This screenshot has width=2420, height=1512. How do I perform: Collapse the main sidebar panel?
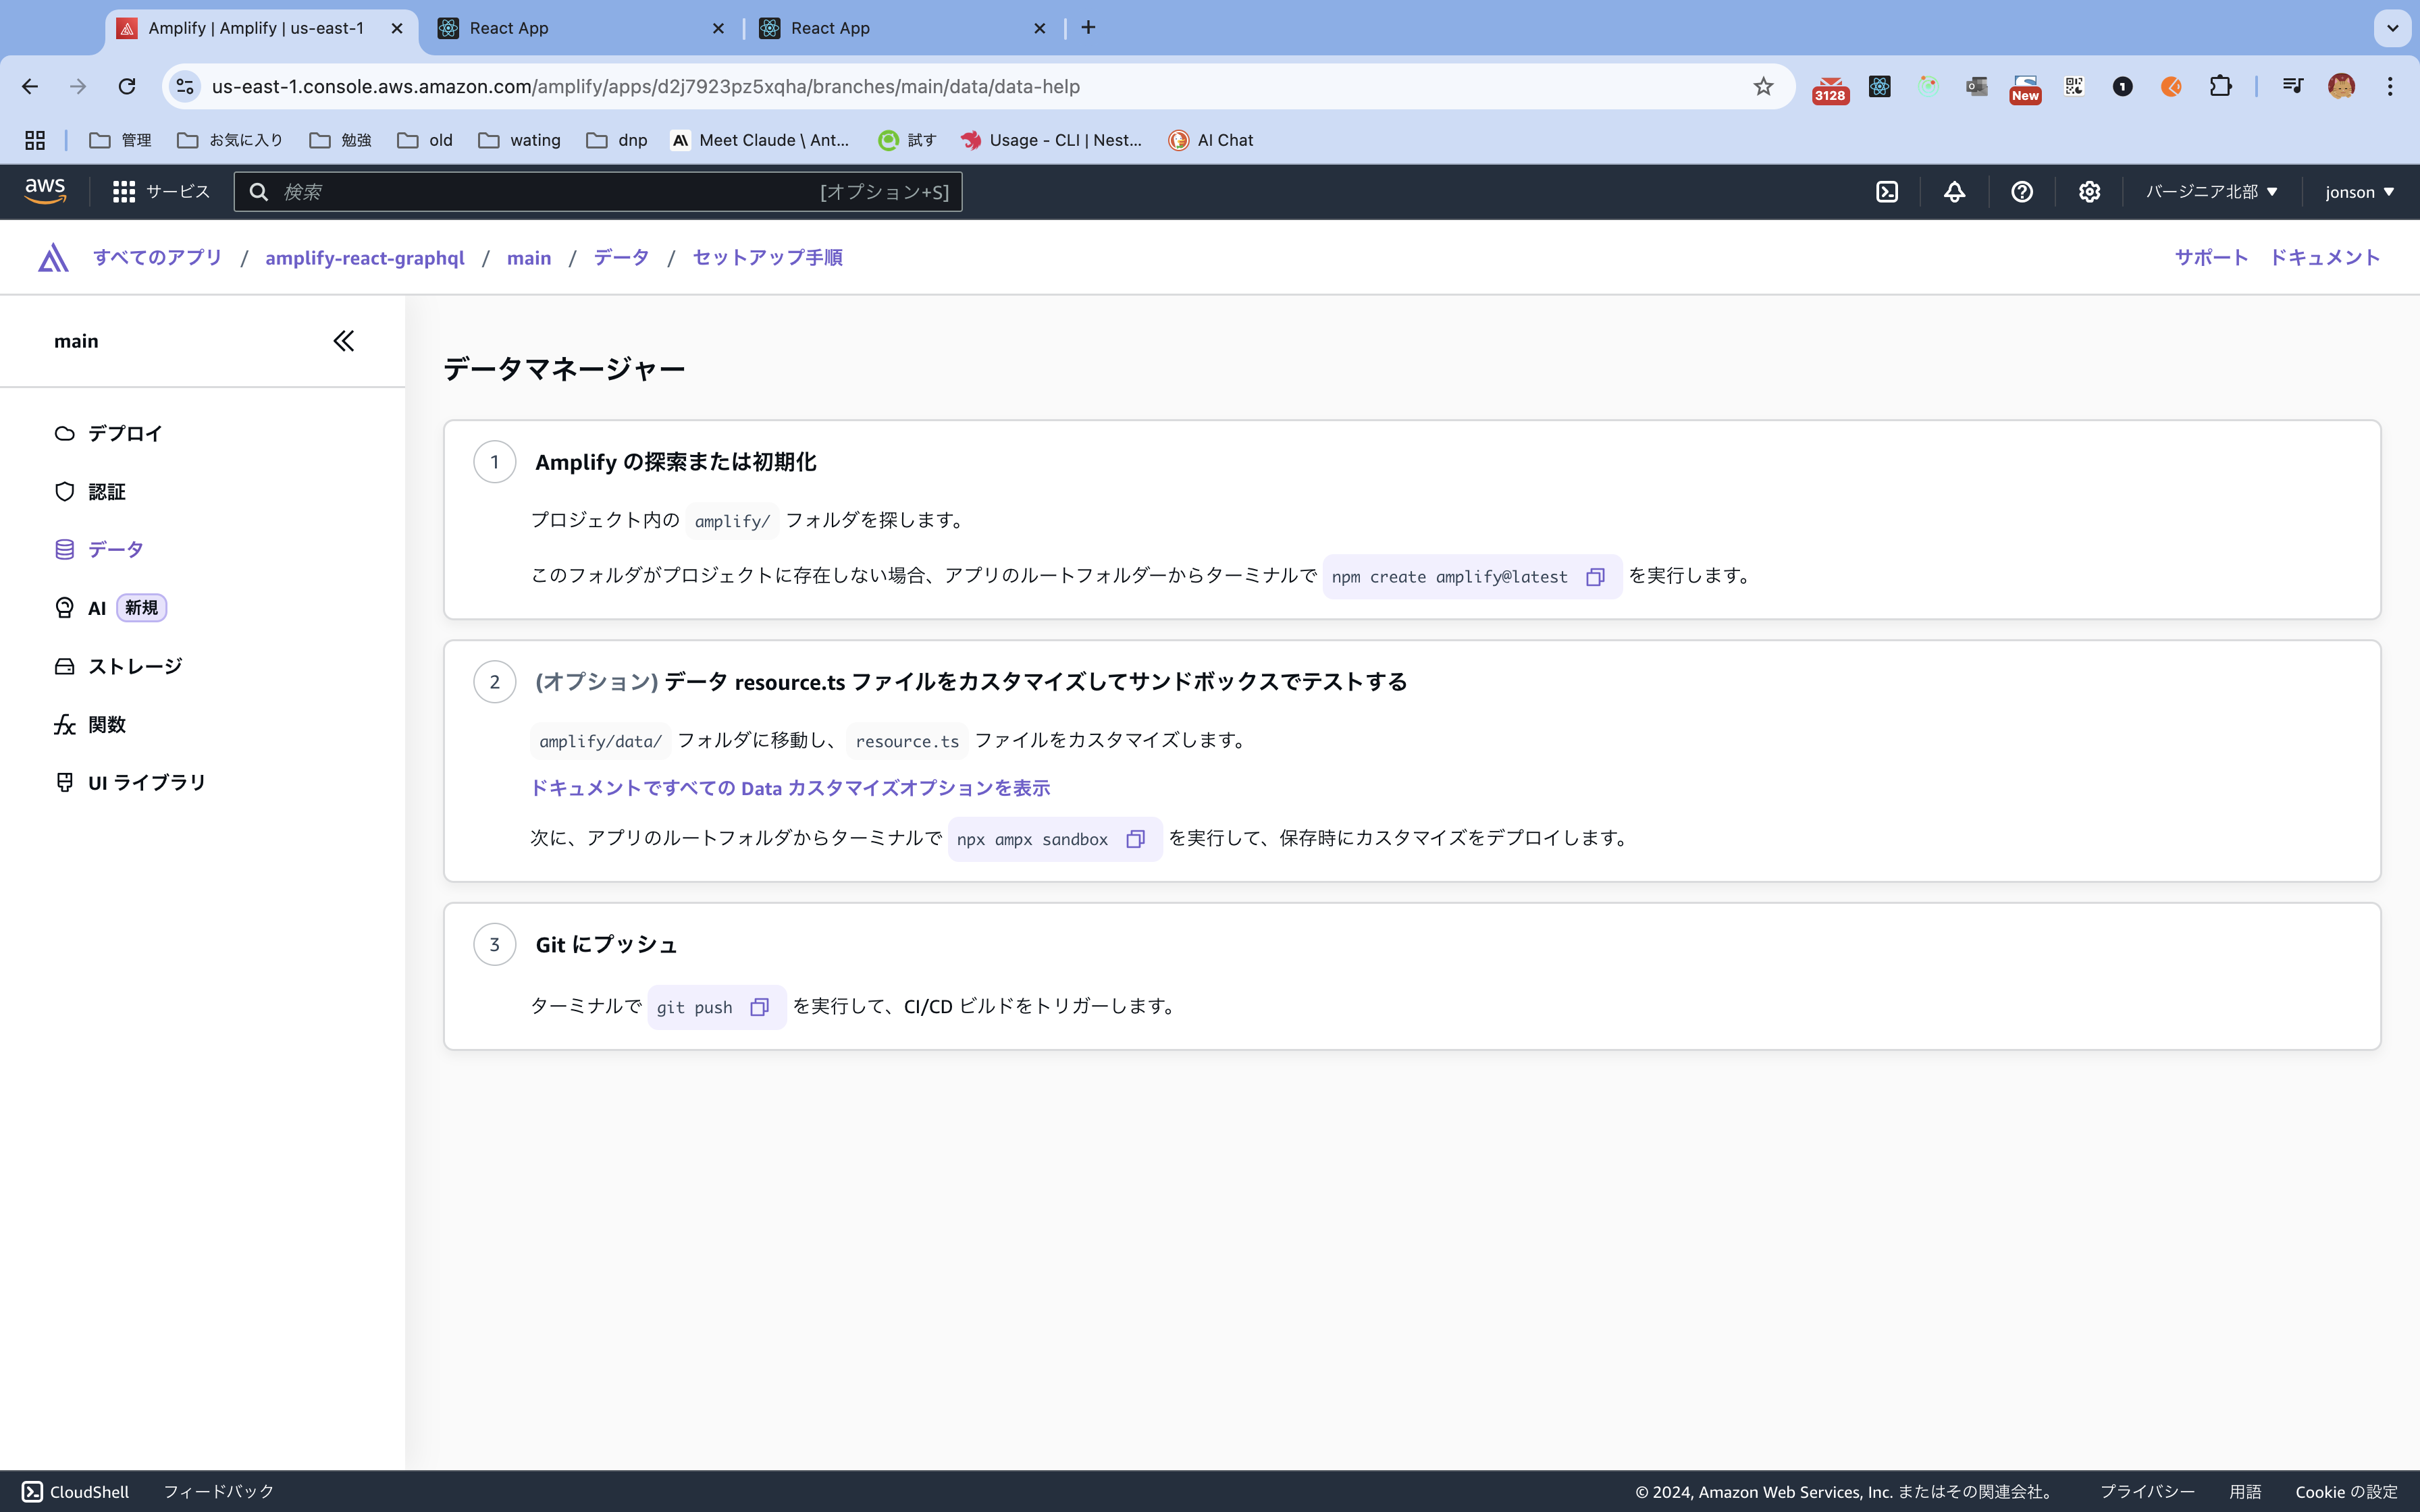click(344, 340)
